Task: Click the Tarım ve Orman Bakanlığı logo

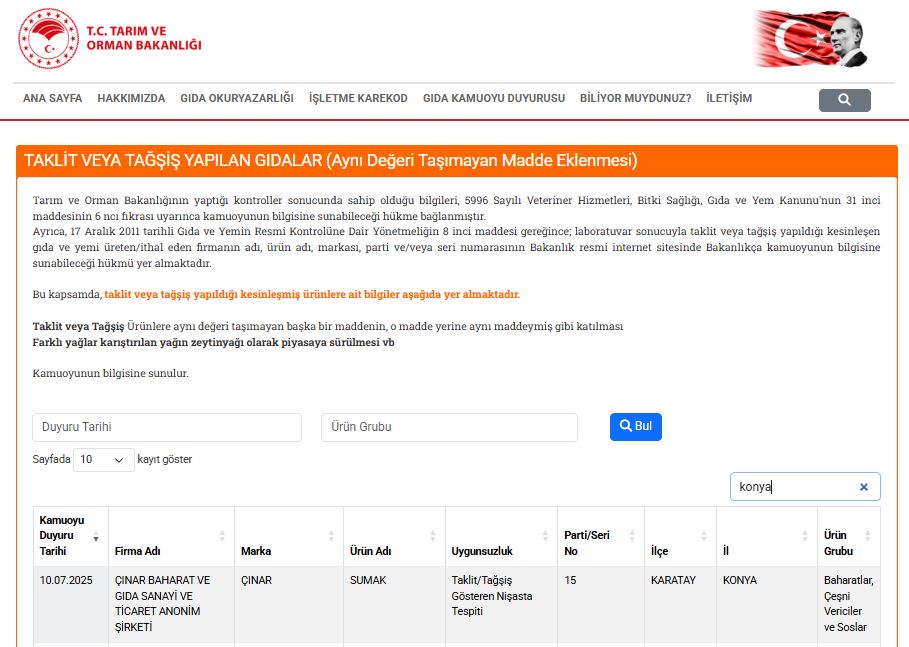Action: (x=110, y=38)
